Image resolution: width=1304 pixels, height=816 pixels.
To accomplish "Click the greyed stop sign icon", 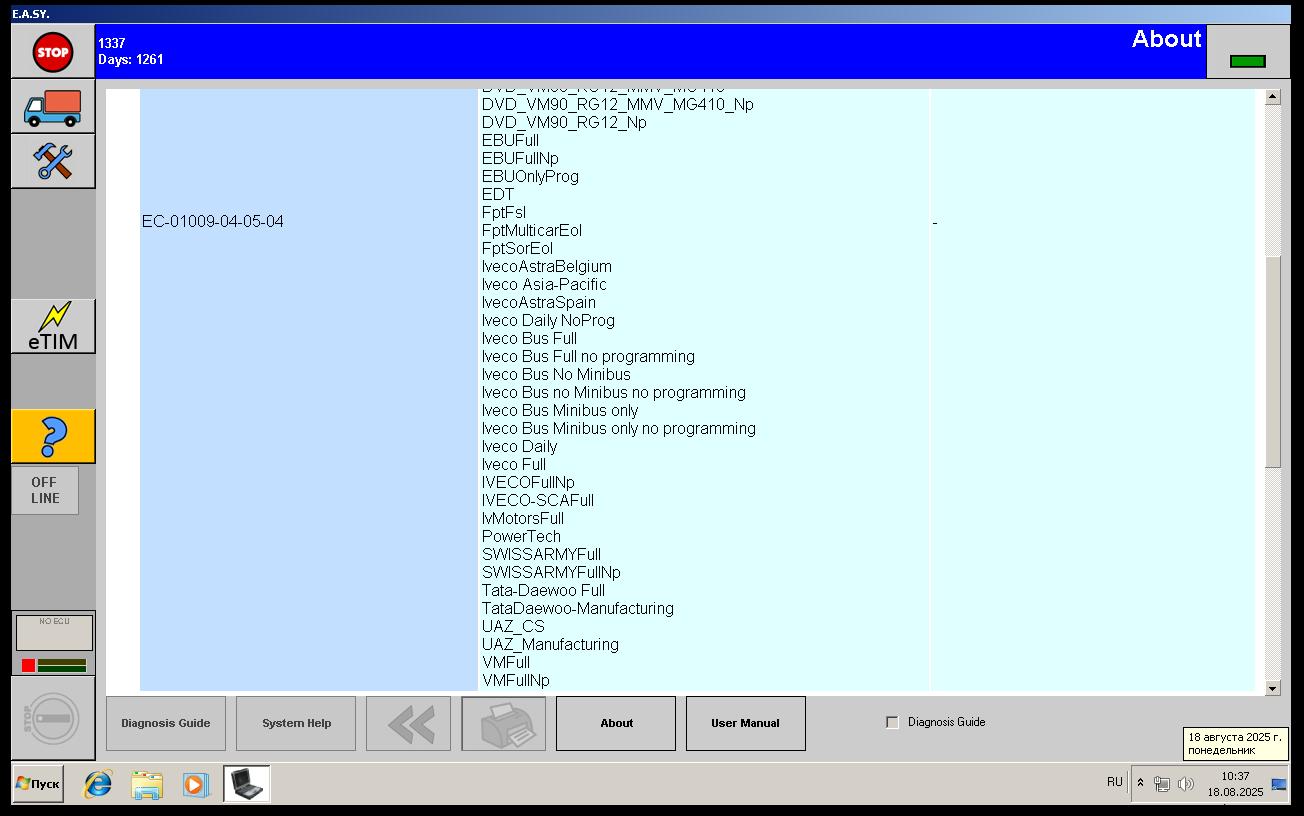I will pos(53,718).
